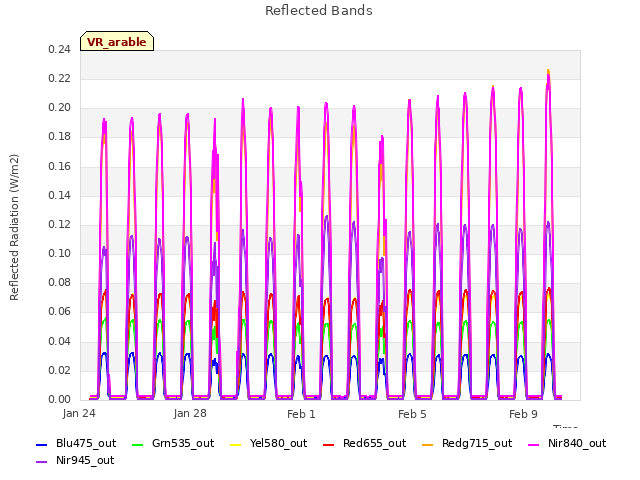Click the Feb 5 x-axis tick label
The height and width of the screenshot is (480, 640).
point(412,414)
